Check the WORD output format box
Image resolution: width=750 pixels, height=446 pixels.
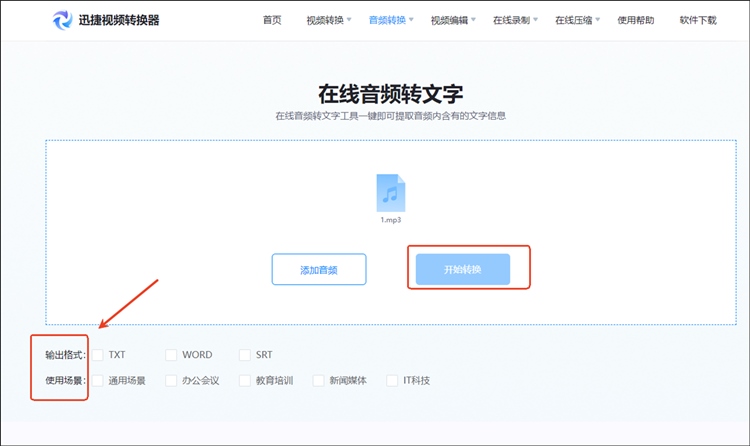[x=171, y=355]
